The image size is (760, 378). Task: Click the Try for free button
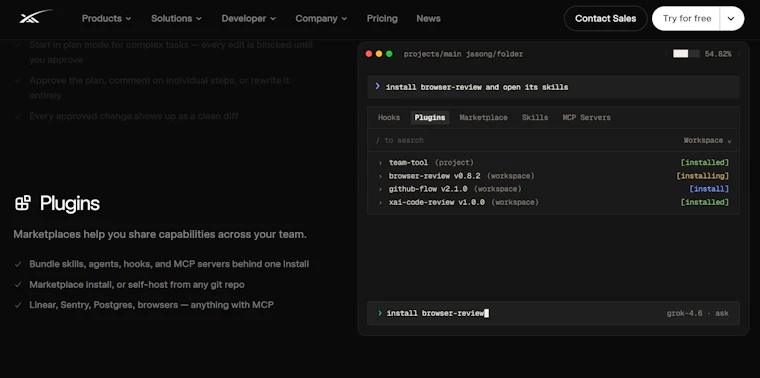[687, 18]
